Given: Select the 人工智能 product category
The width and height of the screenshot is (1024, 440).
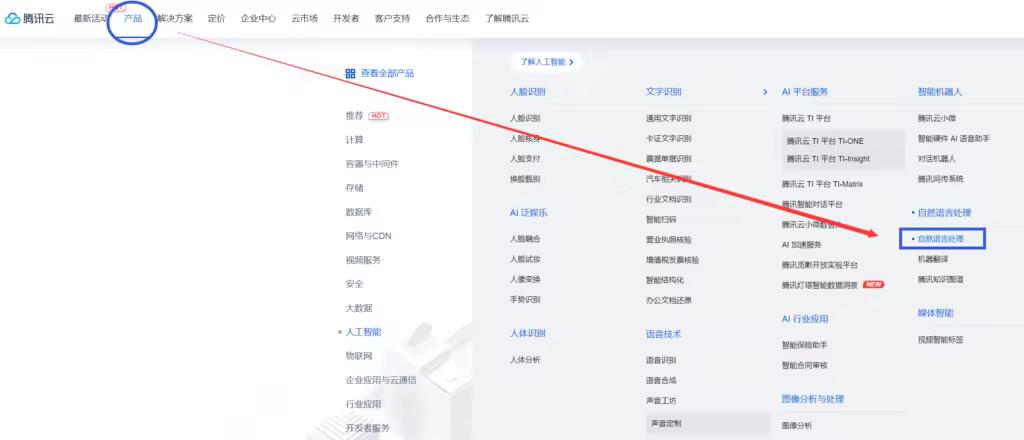Looking at the screenshot, I should click(x=363, y=332).
